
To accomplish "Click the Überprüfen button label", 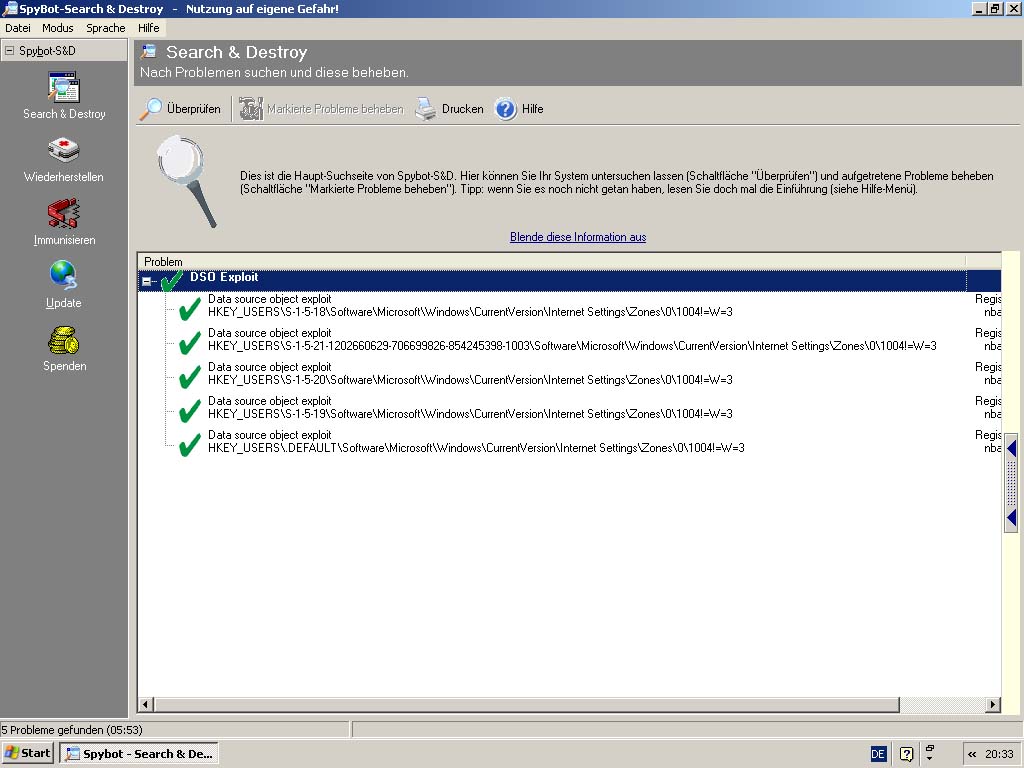I will (194, 109).
